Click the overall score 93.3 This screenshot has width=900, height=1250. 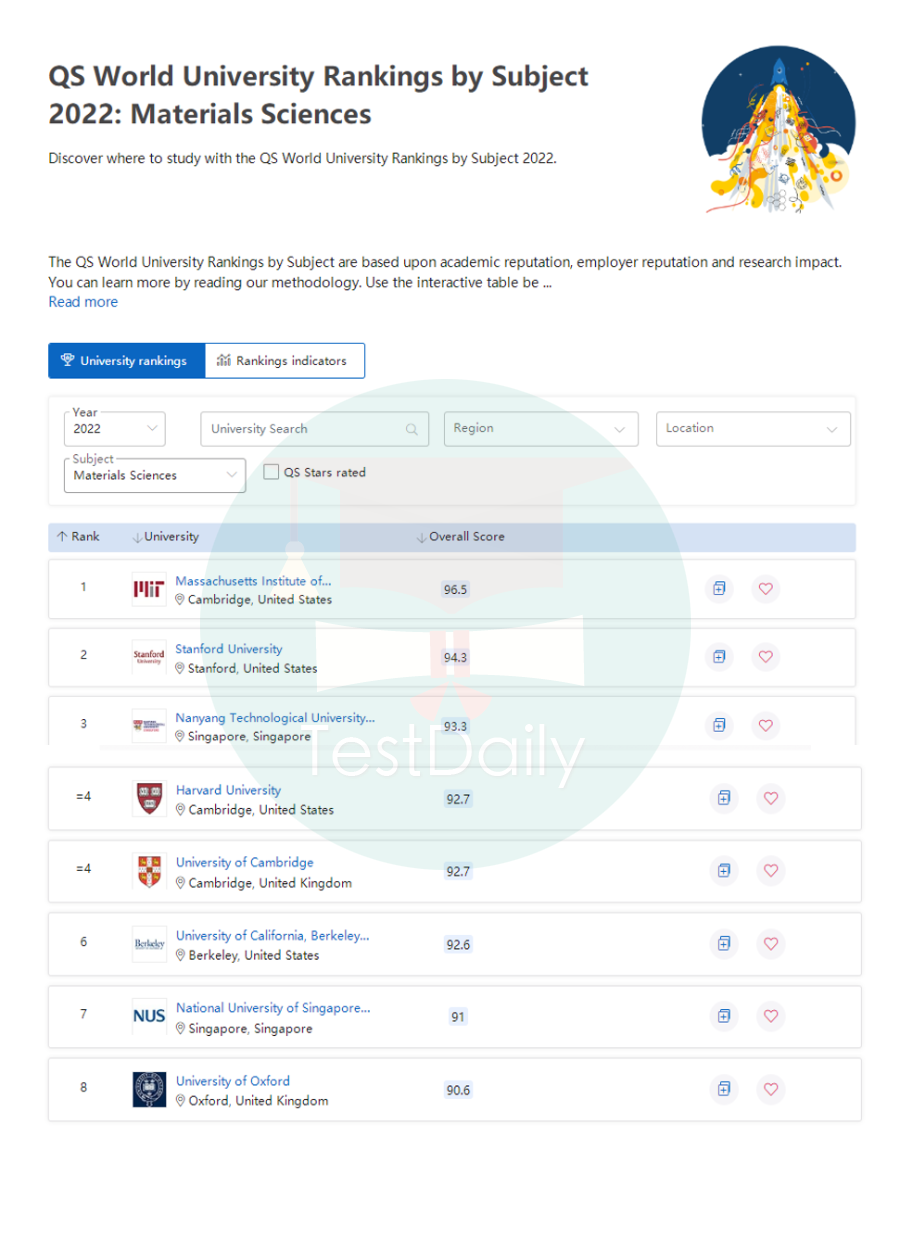click(455, 726)
